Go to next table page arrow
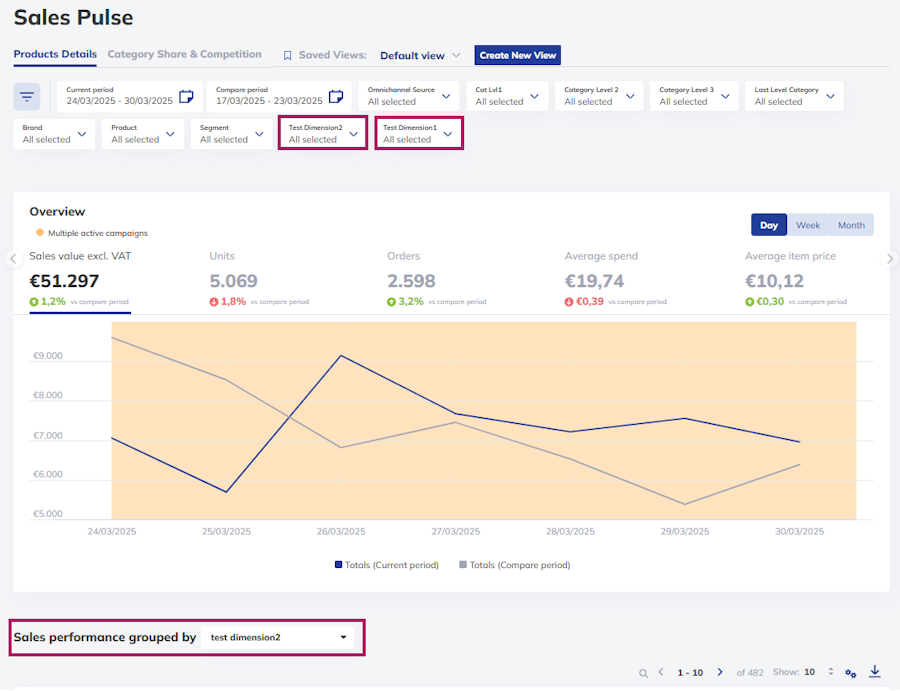Screen dimensions: 900x691 tap(720, 672)
